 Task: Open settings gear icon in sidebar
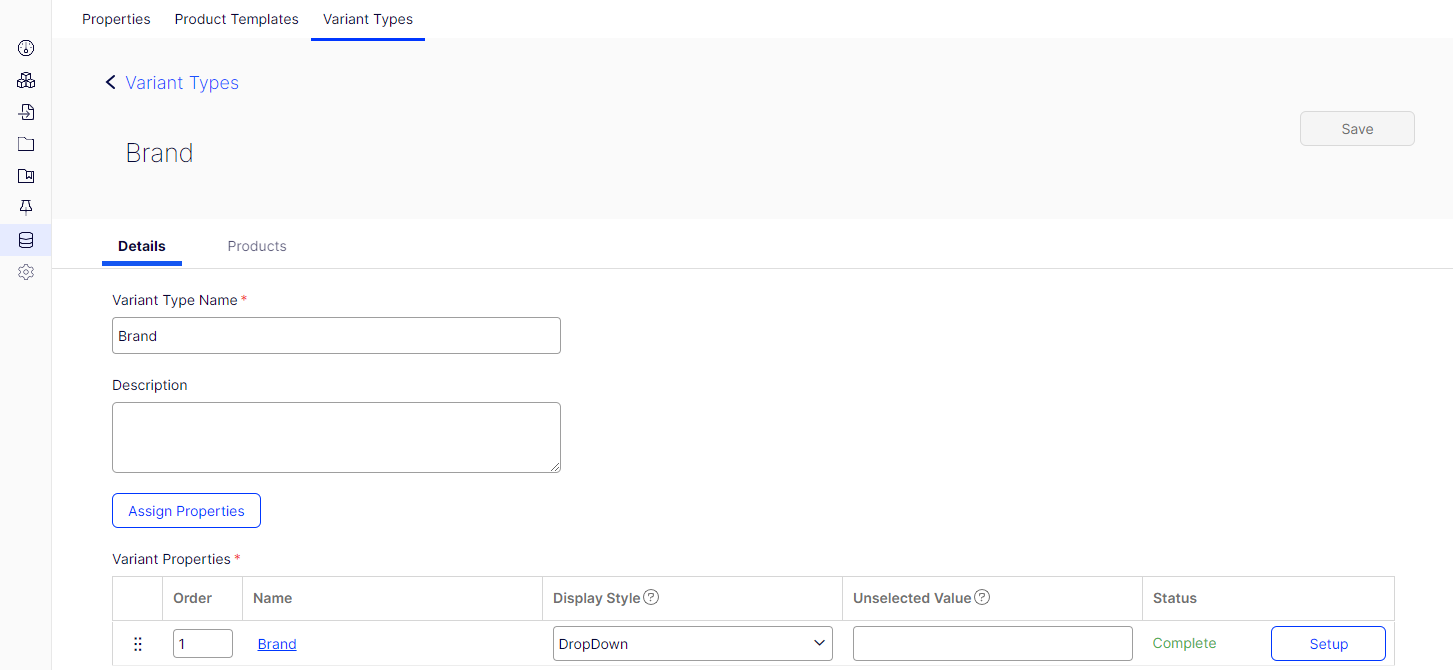pos(26,272)
